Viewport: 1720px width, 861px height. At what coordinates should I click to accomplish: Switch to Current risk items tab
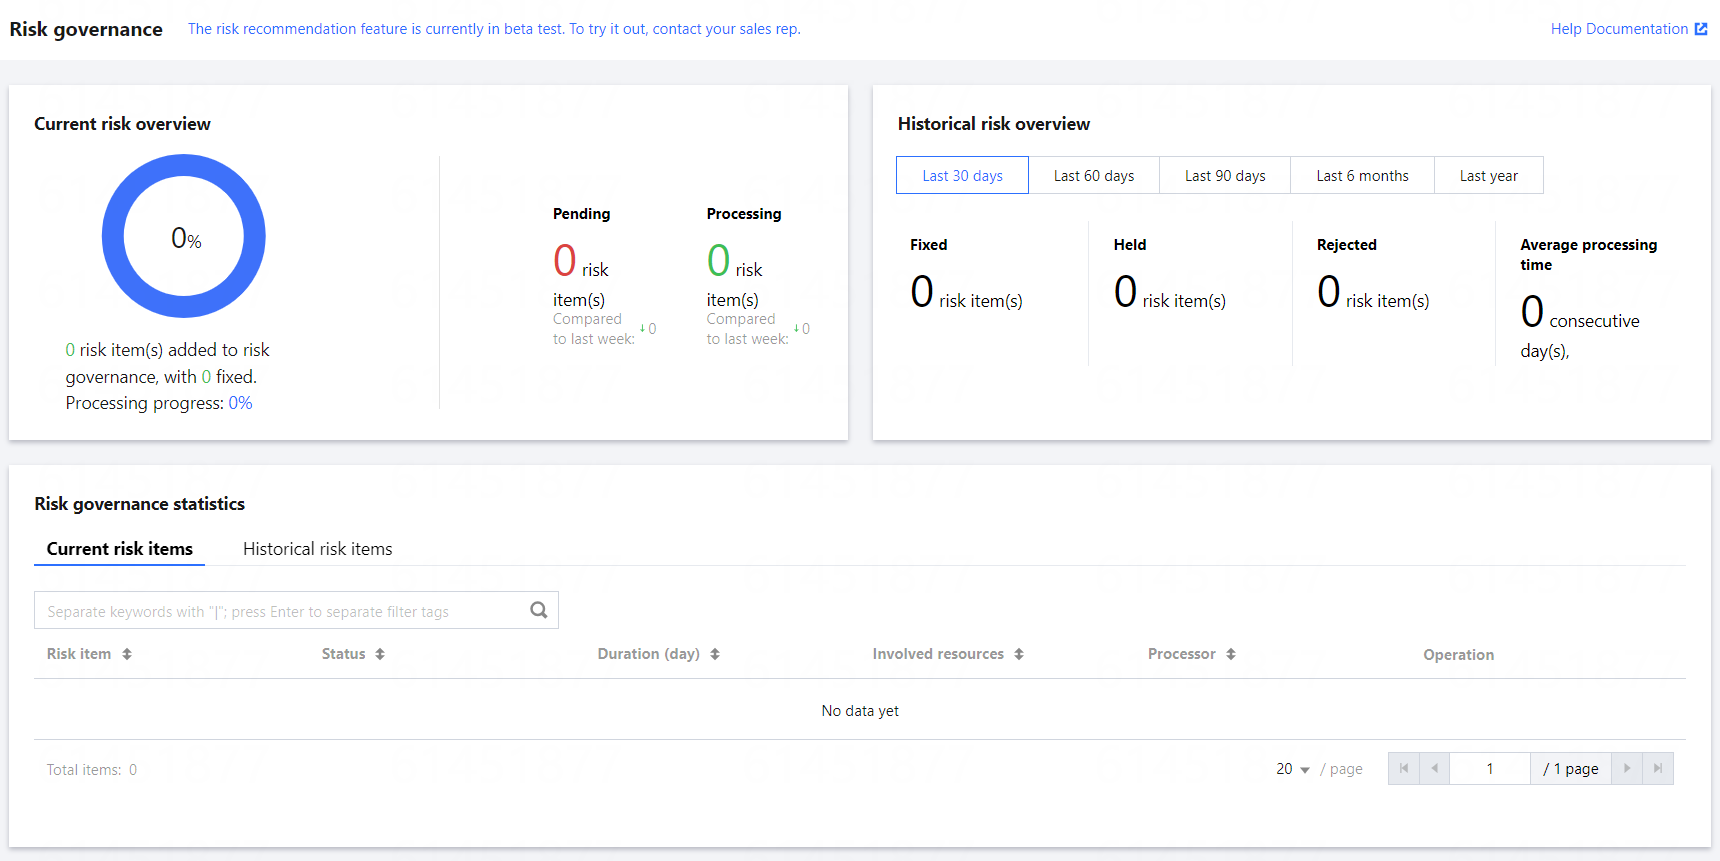[120, 549]
